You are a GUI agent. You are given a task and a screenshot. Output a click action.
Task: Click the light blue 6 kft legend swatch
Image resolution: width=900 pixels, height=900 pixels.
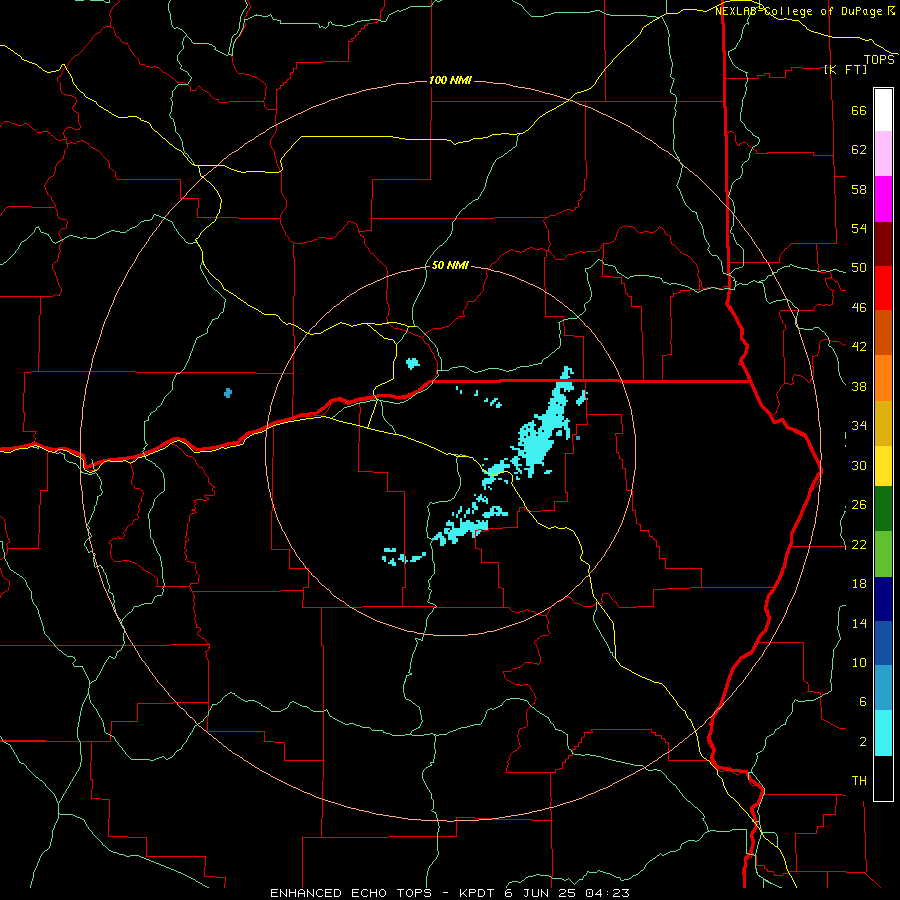click(x=883, y=688)
